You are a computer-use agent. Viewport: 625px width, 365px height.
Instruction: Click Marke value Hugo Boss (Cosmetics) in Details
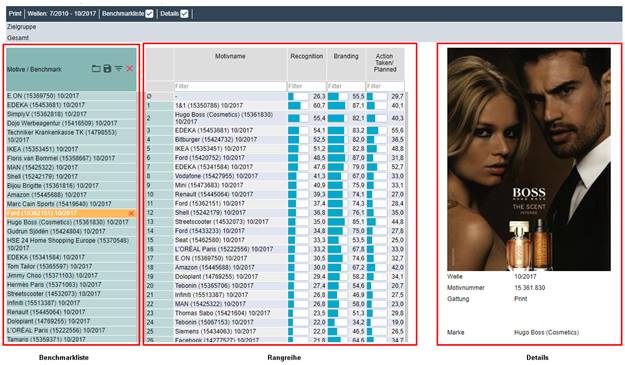[x=546, y=332]
